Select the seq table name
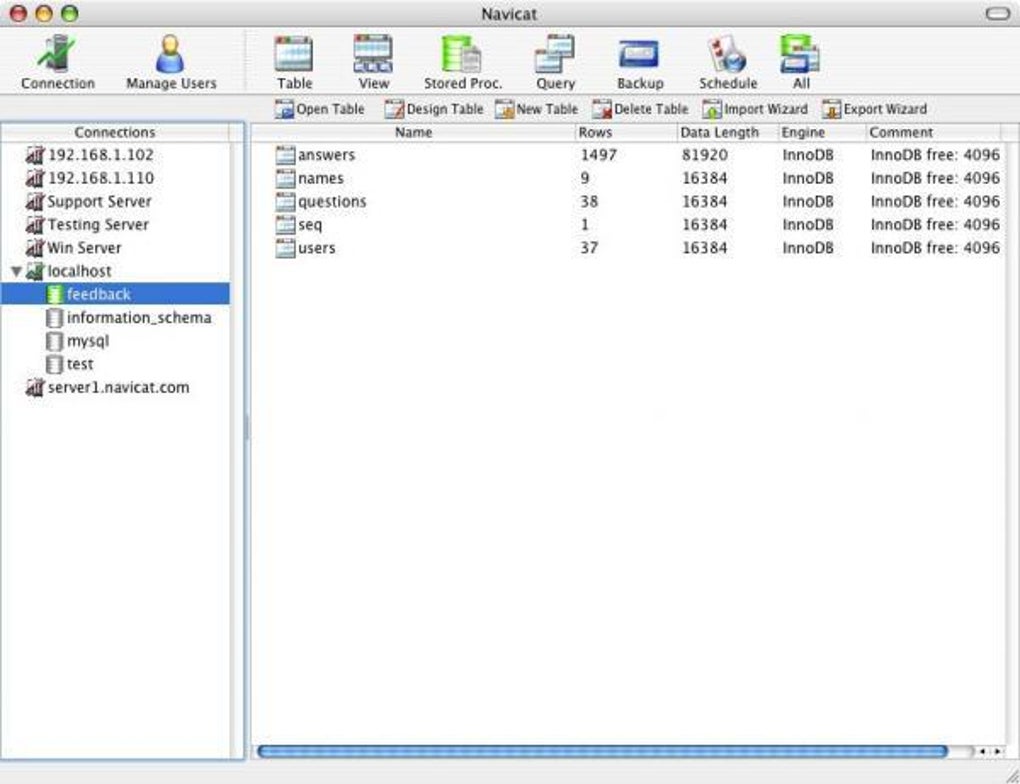The image size is (1020, 784). pyautogui.click(x=310, y=225)
